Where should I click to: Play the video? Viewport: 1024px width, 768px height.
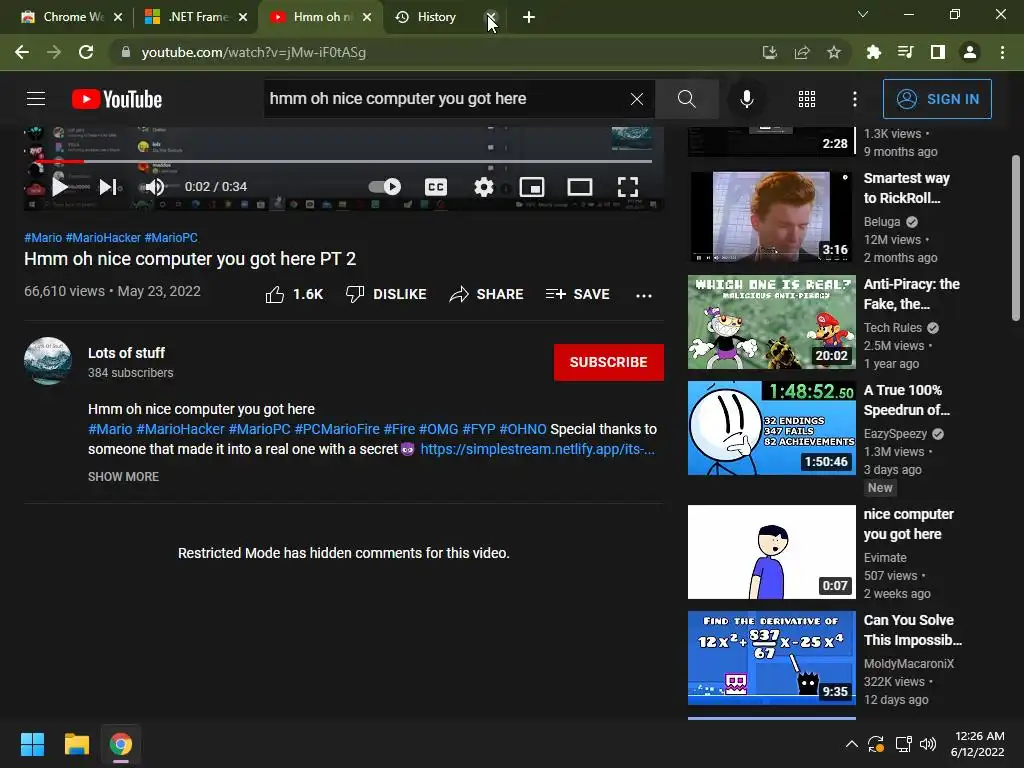(x=59, y=187)
